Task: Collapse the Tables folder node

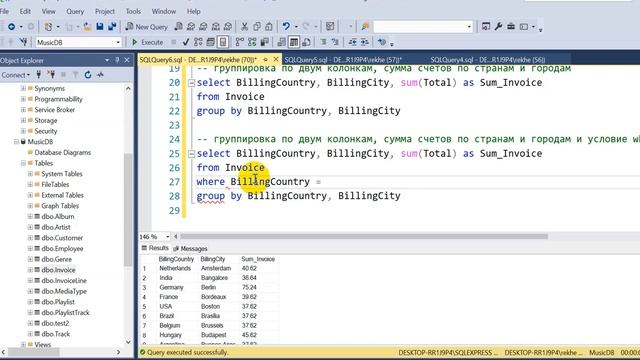Action: click(23, 163)
